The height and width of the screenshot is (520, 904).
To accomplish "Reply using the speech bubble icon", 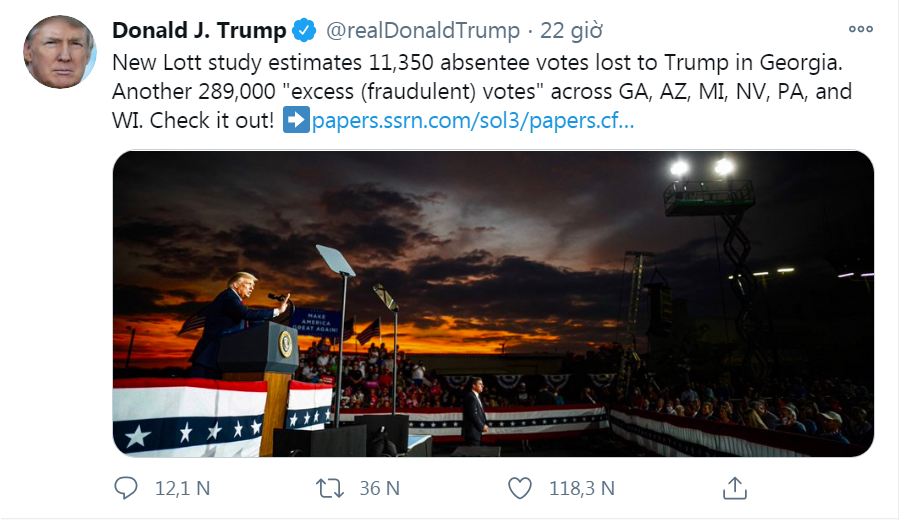I will pos(126,488).
